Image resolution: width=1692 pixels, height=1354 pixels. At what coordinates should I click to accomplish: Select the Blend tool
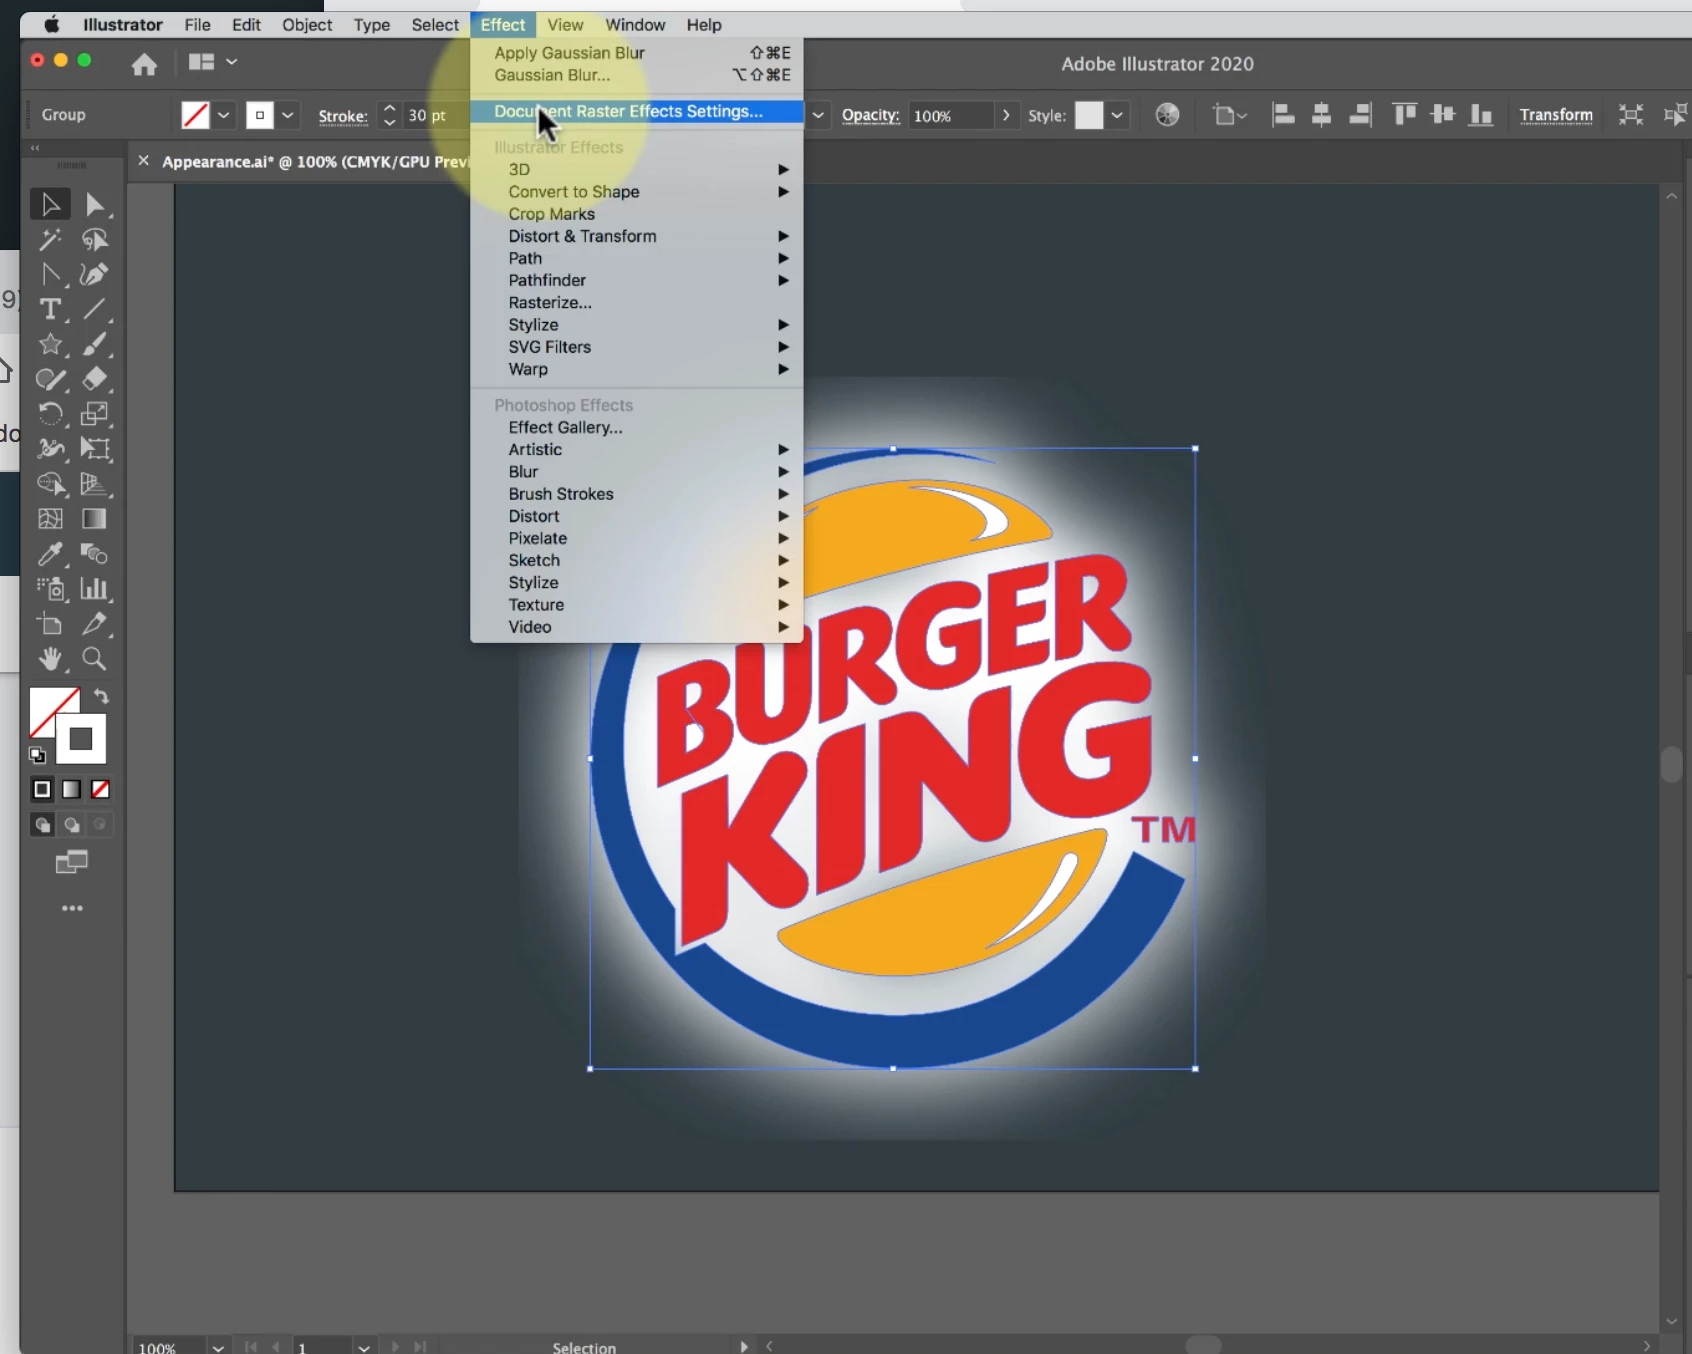point(95,554)
